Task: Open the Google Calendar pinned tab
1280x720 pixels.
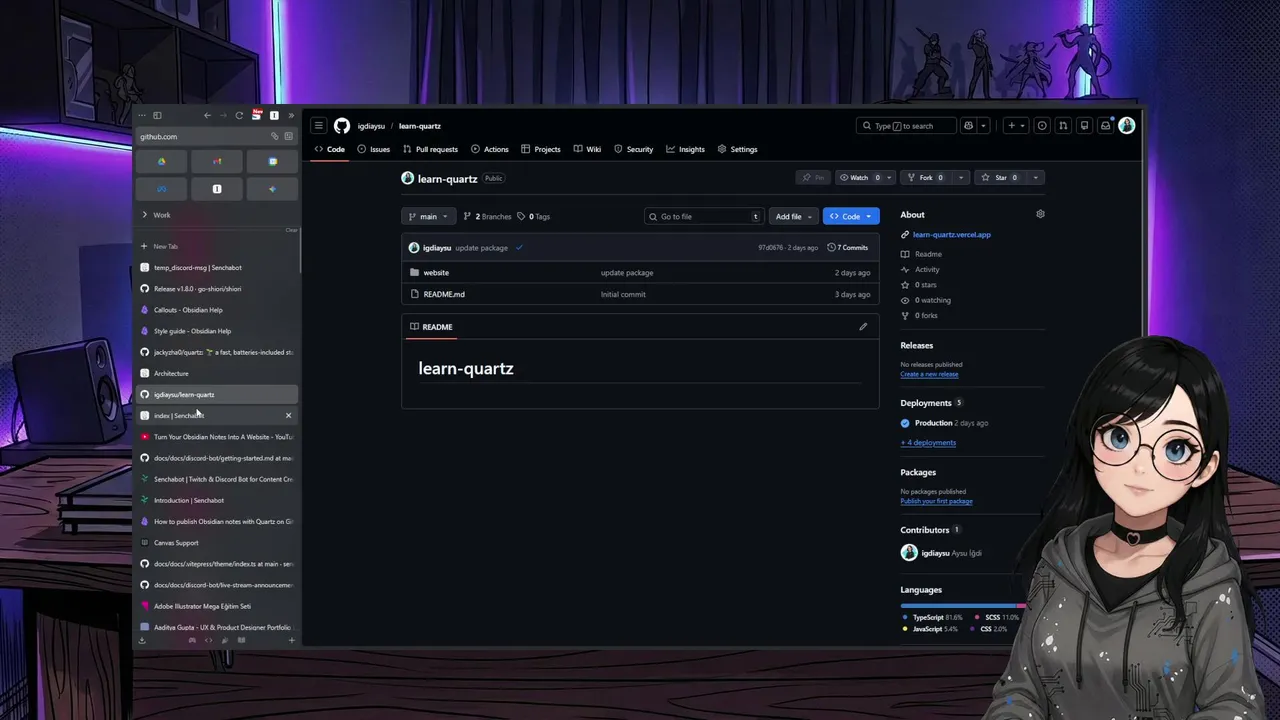Action: pyautogui.click(x=272, y=161)
